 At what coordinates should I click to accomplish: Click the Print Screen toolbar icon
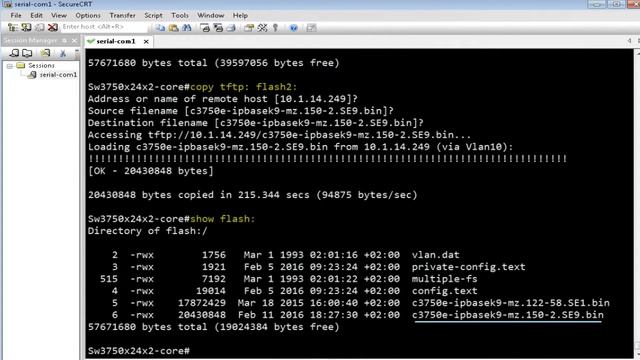click(x=205, y=27)
